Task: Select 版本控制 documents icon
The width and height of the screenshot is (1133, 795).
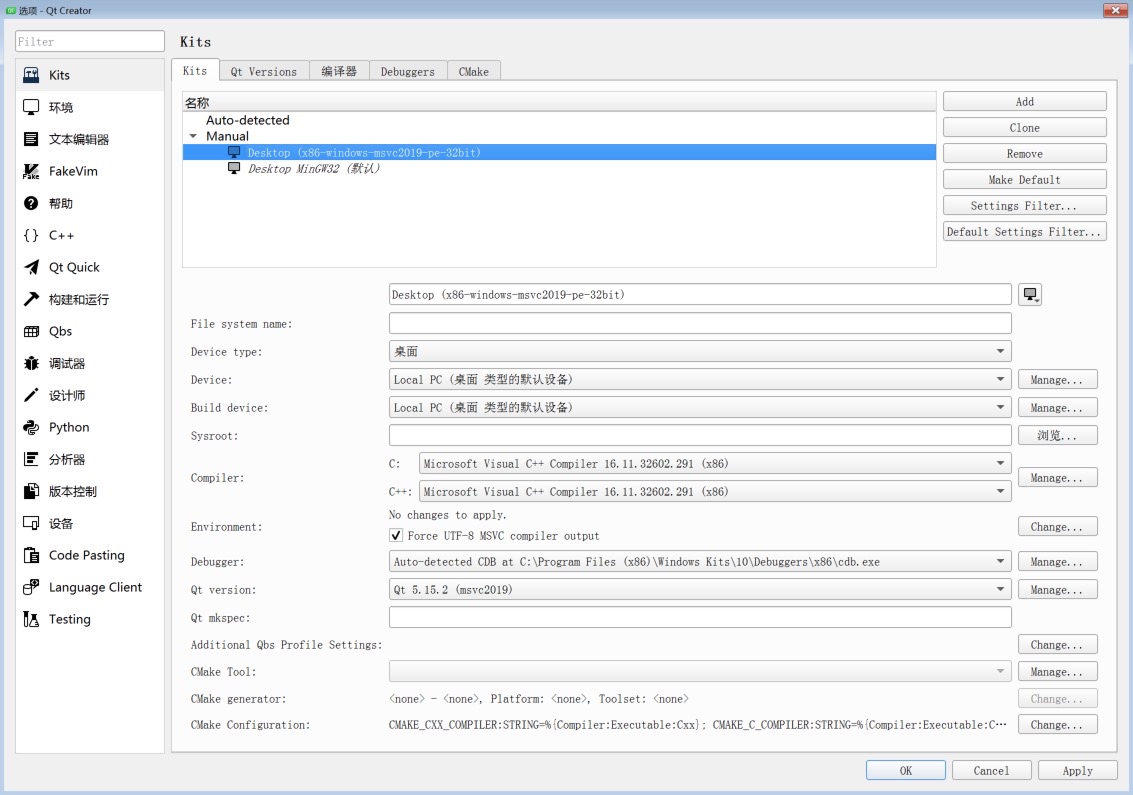Action: click(x=31, y=491)
